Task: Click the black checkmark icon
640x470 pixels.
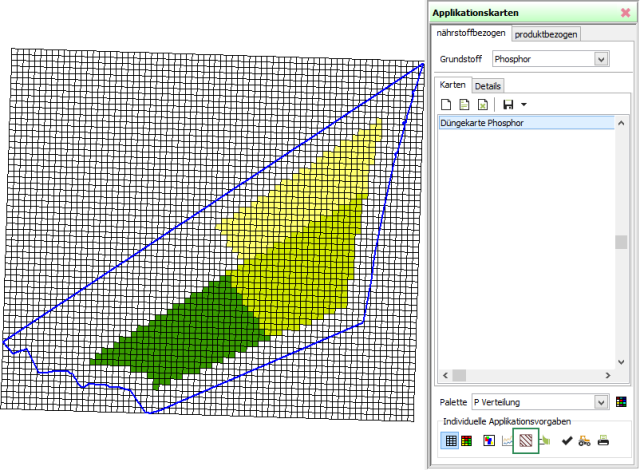Action: point(567,440)
